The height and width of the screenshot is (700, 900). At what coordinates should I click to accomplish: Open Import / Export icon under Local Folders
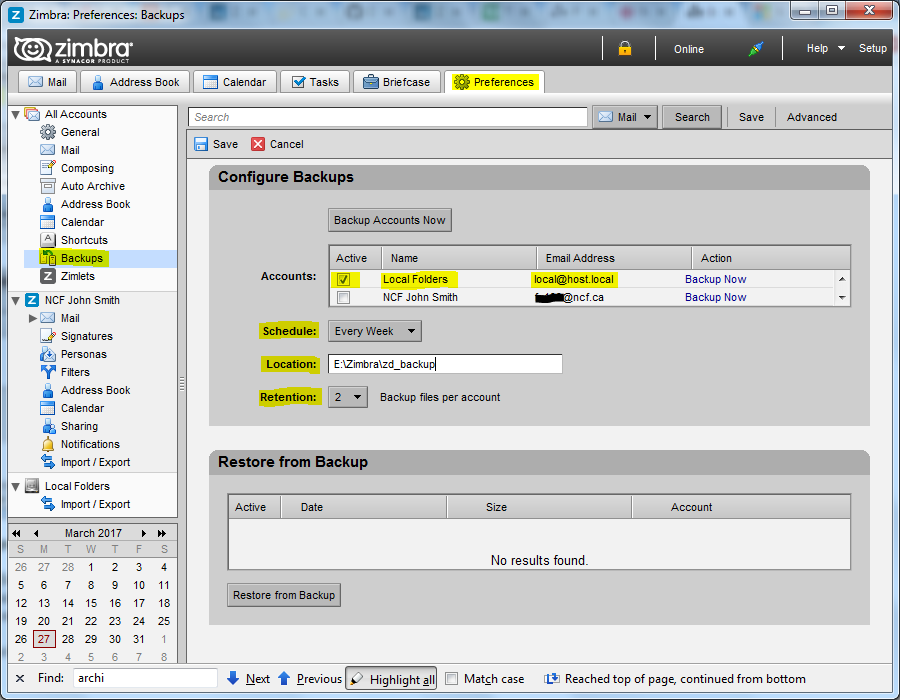48,504
